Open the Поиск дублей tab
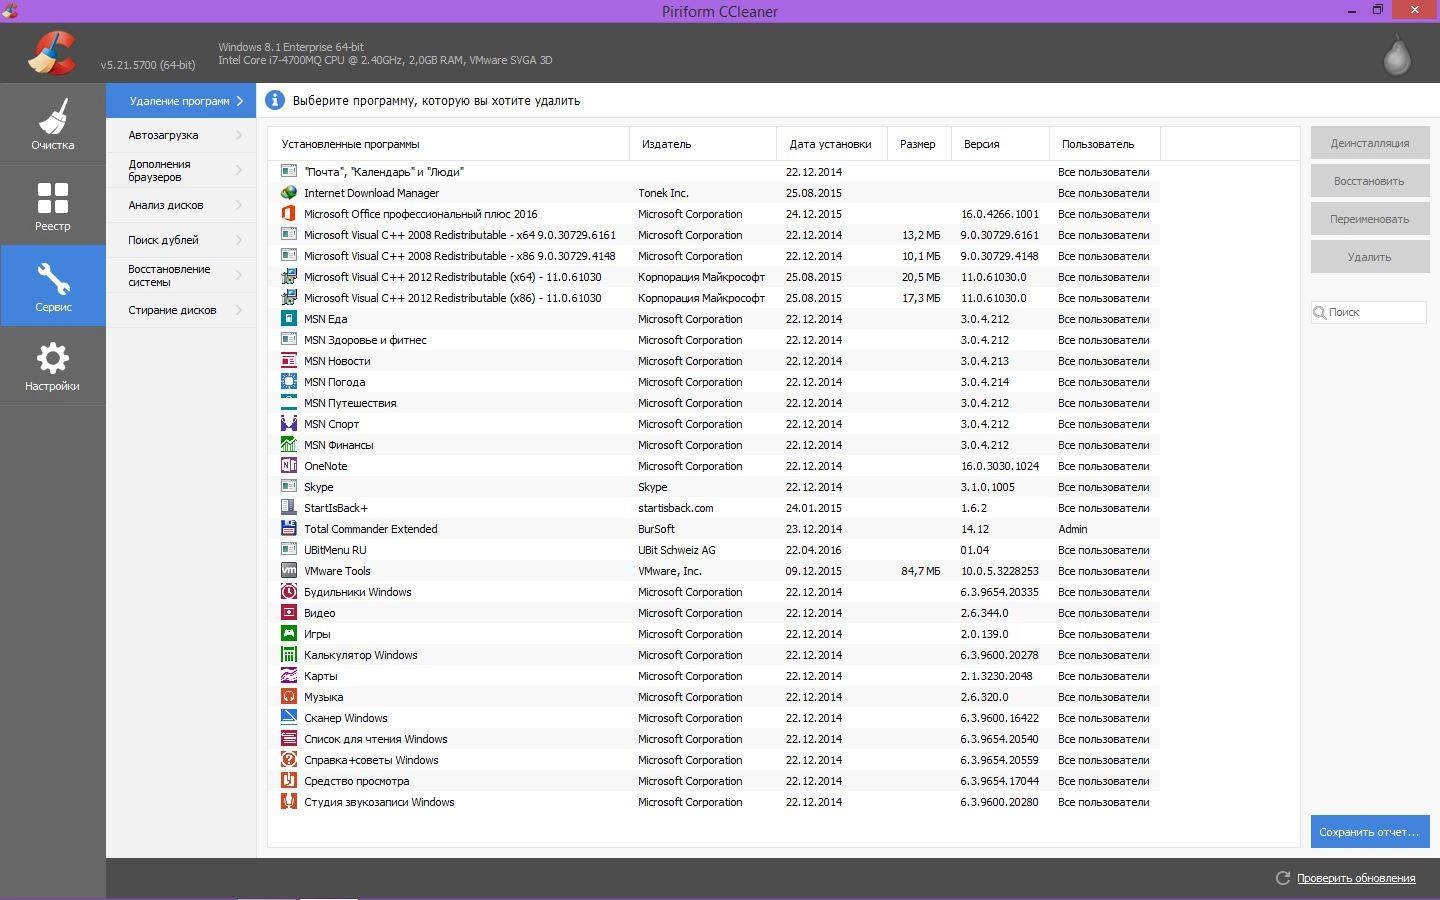1440x900 pixels. coord(181,240)
